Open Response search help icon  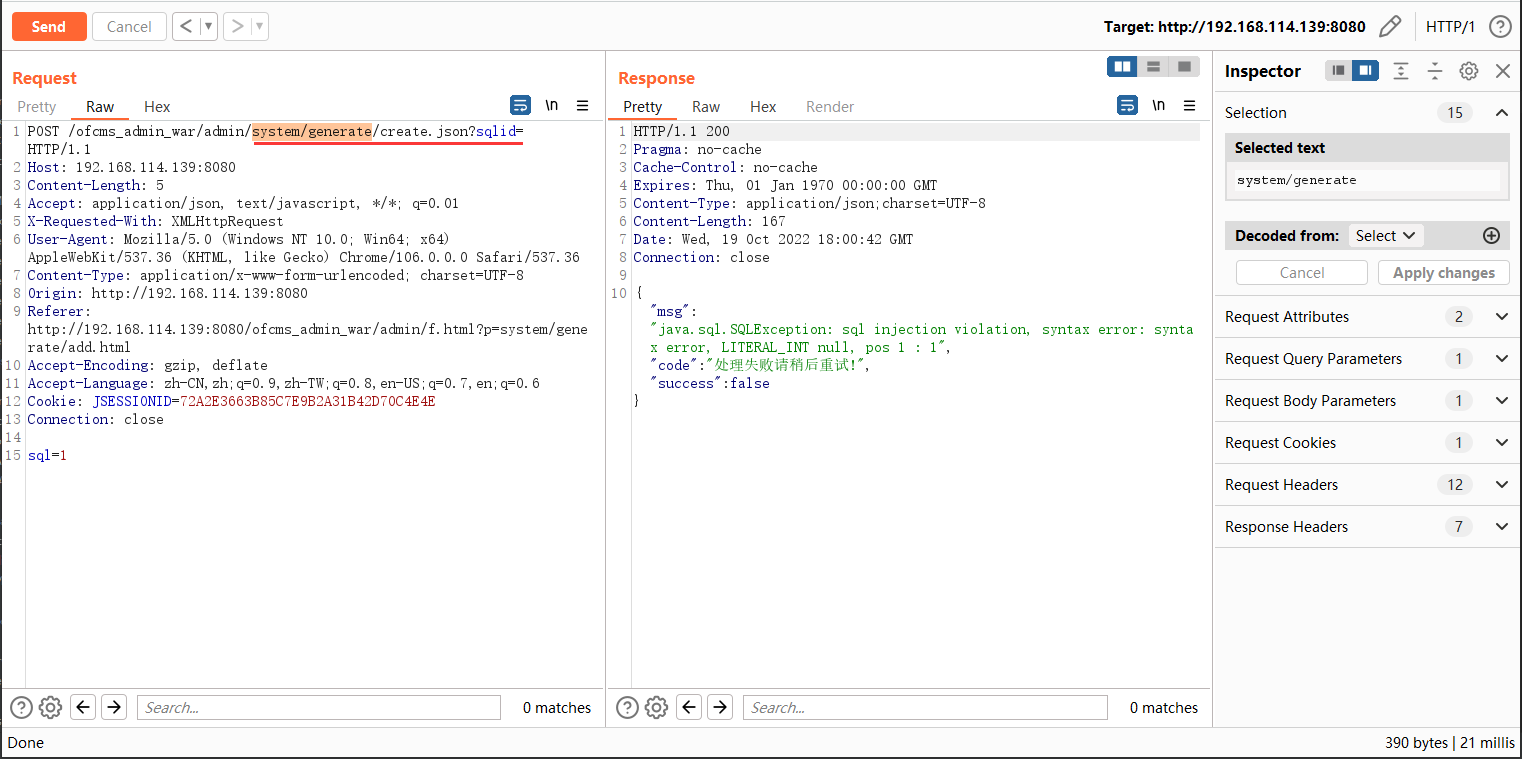(x=627, y=708)
